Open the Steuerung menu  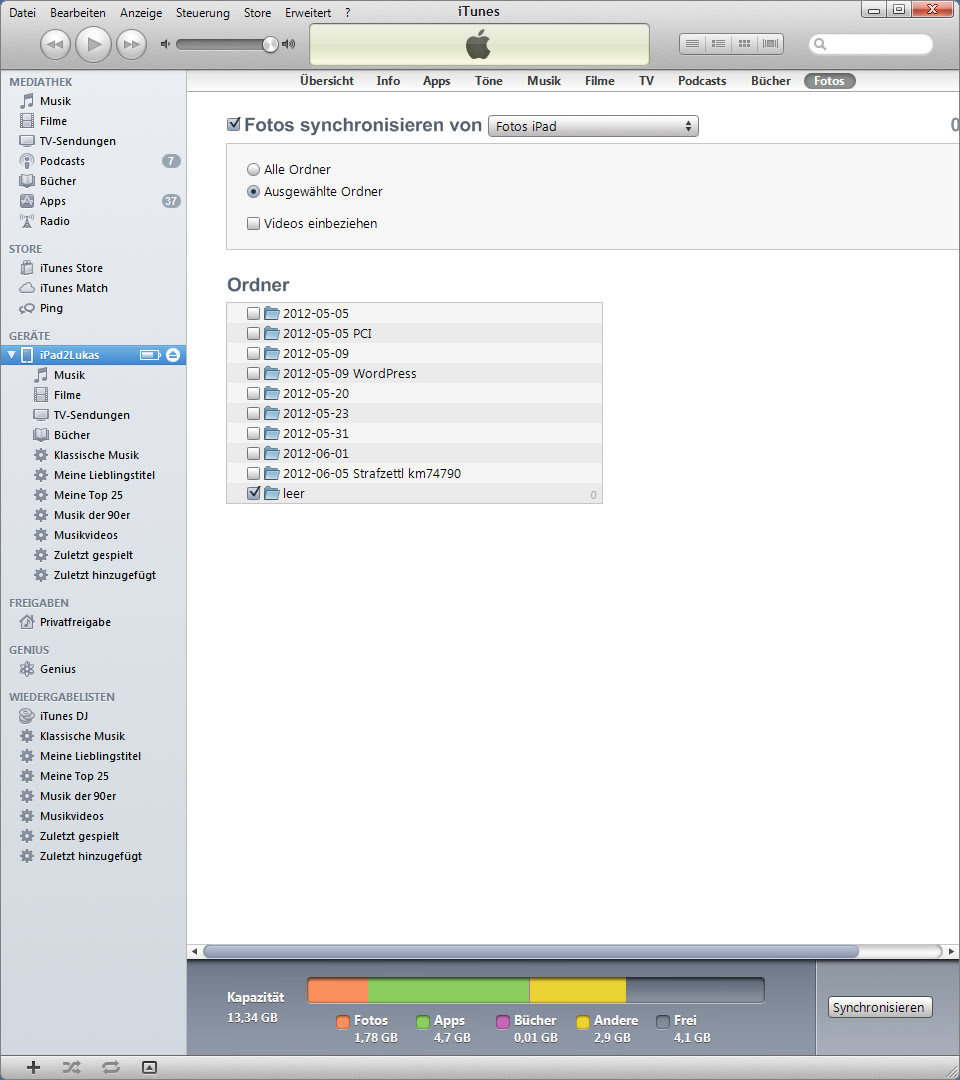[202, 12]
